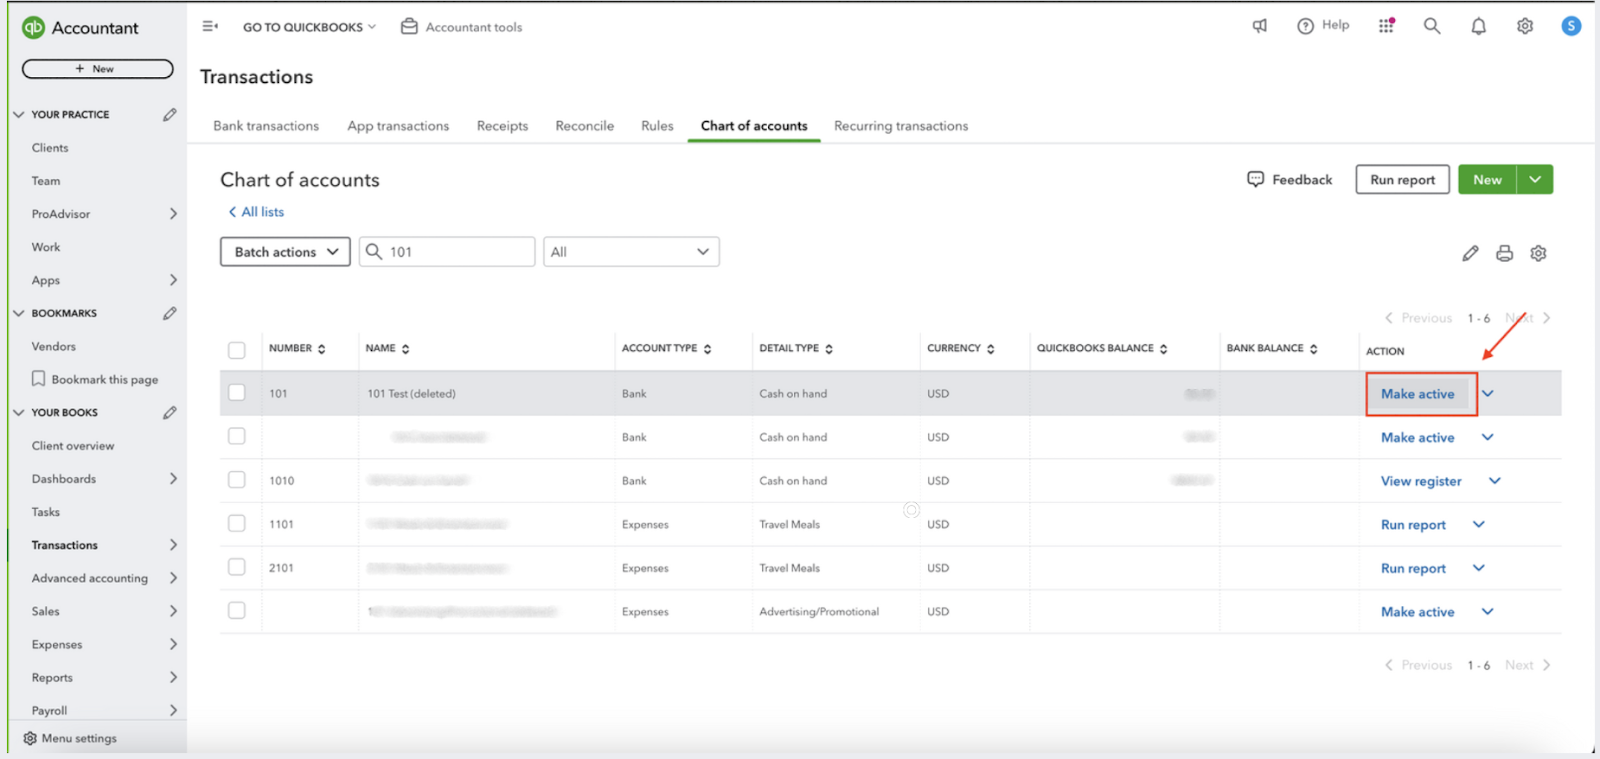Open the apps grid icon
The image size is (1600, 759).
click(x=1386, y=26)
